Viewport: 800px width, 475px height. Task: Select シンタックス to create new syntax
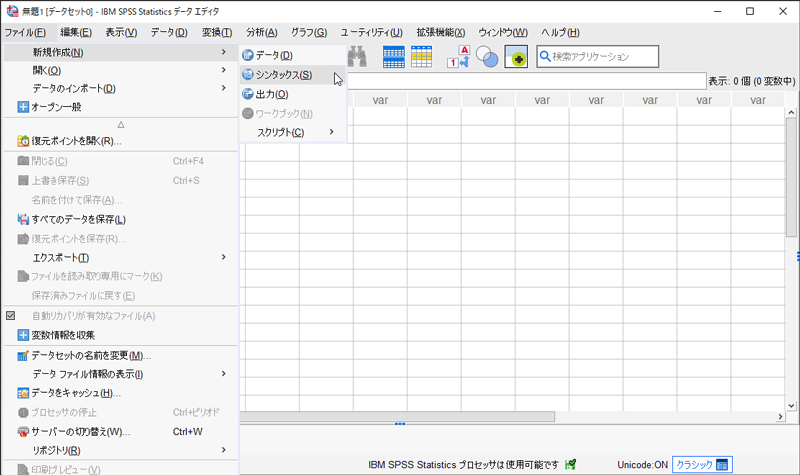pyautogui.click(x=283, y=75)
